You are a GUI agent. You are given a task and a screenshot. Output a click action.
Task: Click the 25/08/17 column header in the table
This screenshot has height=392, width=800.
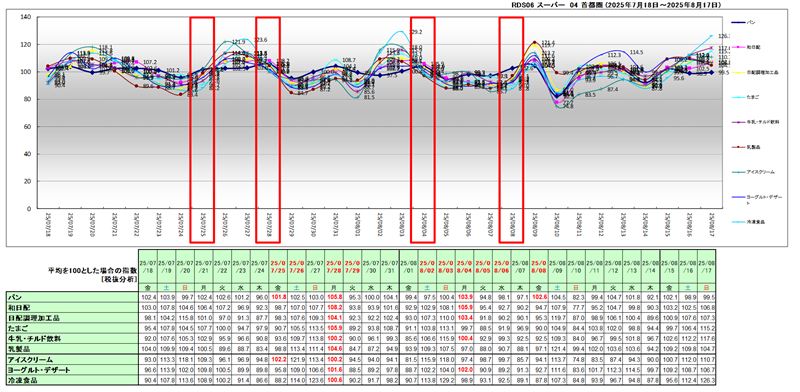click(x=707, y=265)
